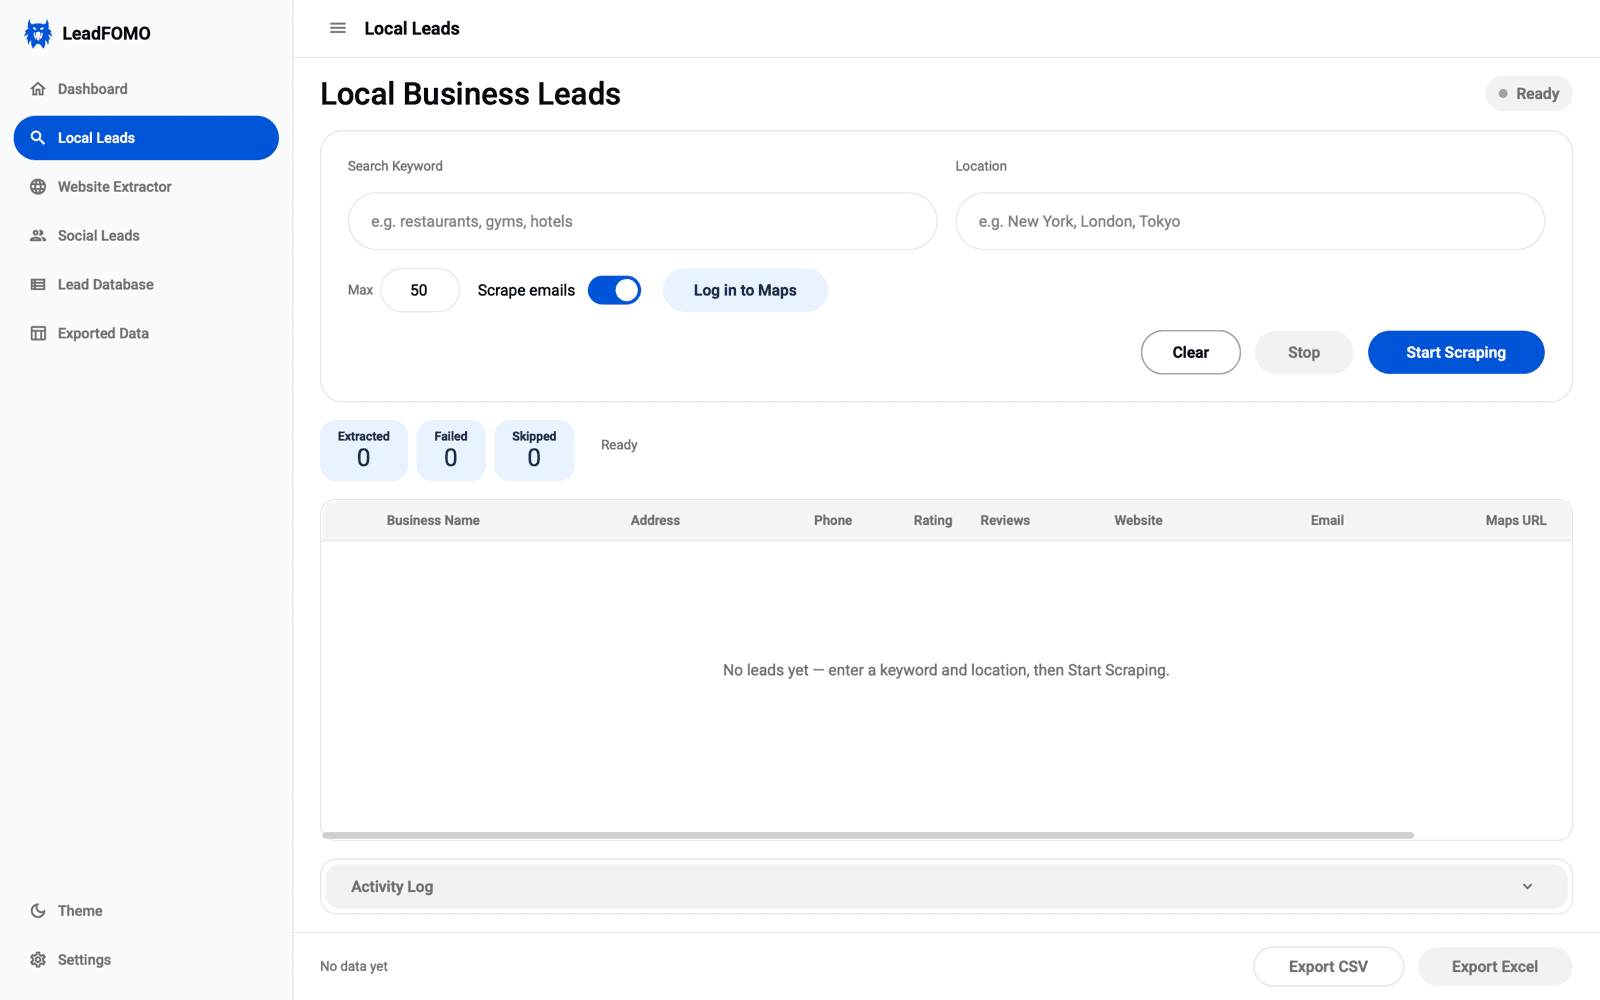The width and height of the screenshot is (1600, 1000).
Task: Click the Lead Database list icon
Action: pyautogui.click(x=38, y=285)
